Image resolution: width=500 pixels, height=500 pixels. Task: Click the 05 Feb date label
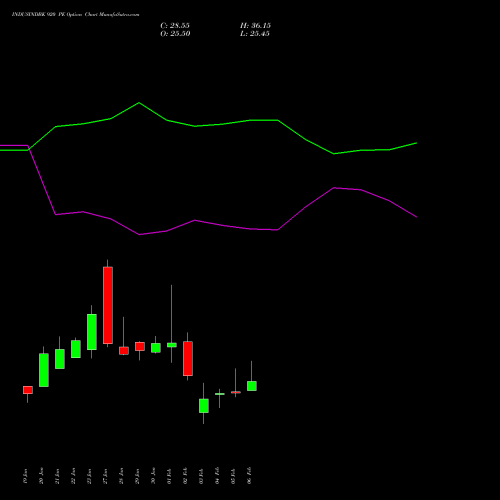[x=234, y=476]
